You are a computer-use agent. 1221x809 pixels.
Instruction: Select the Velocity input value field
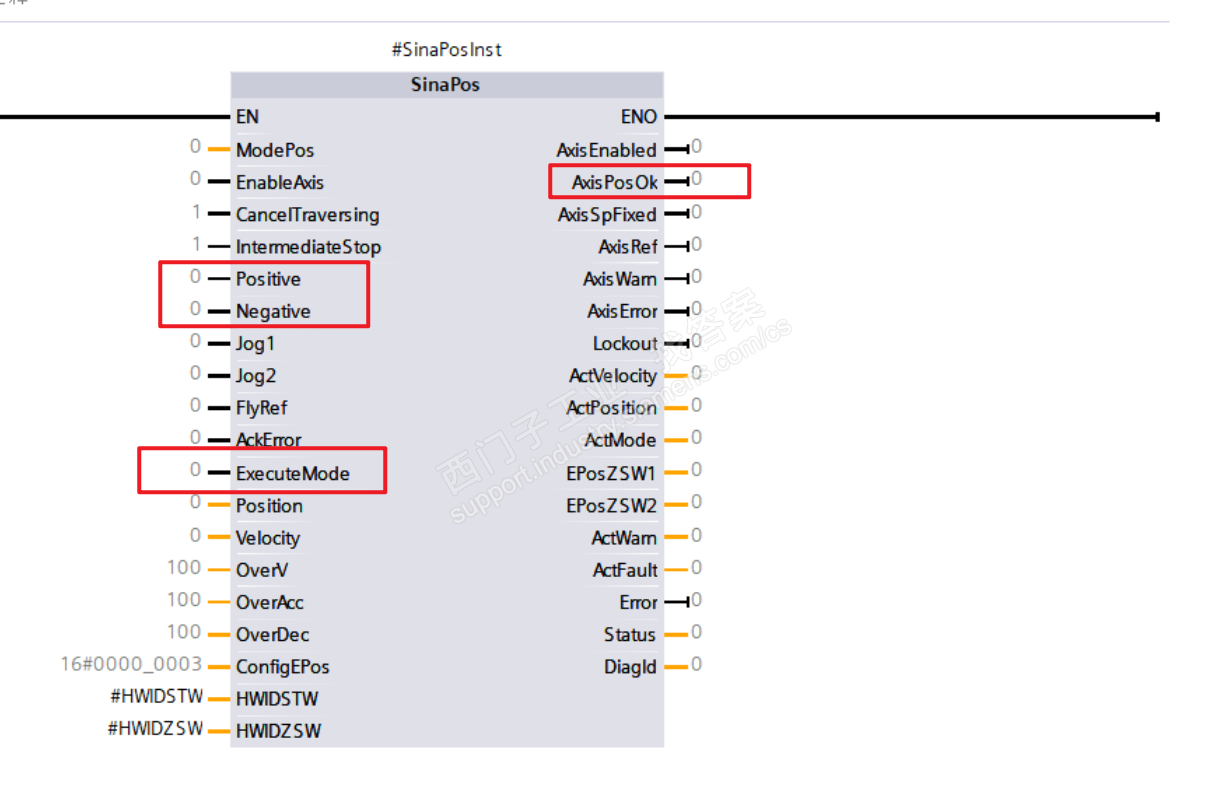[x=195, y=536]
